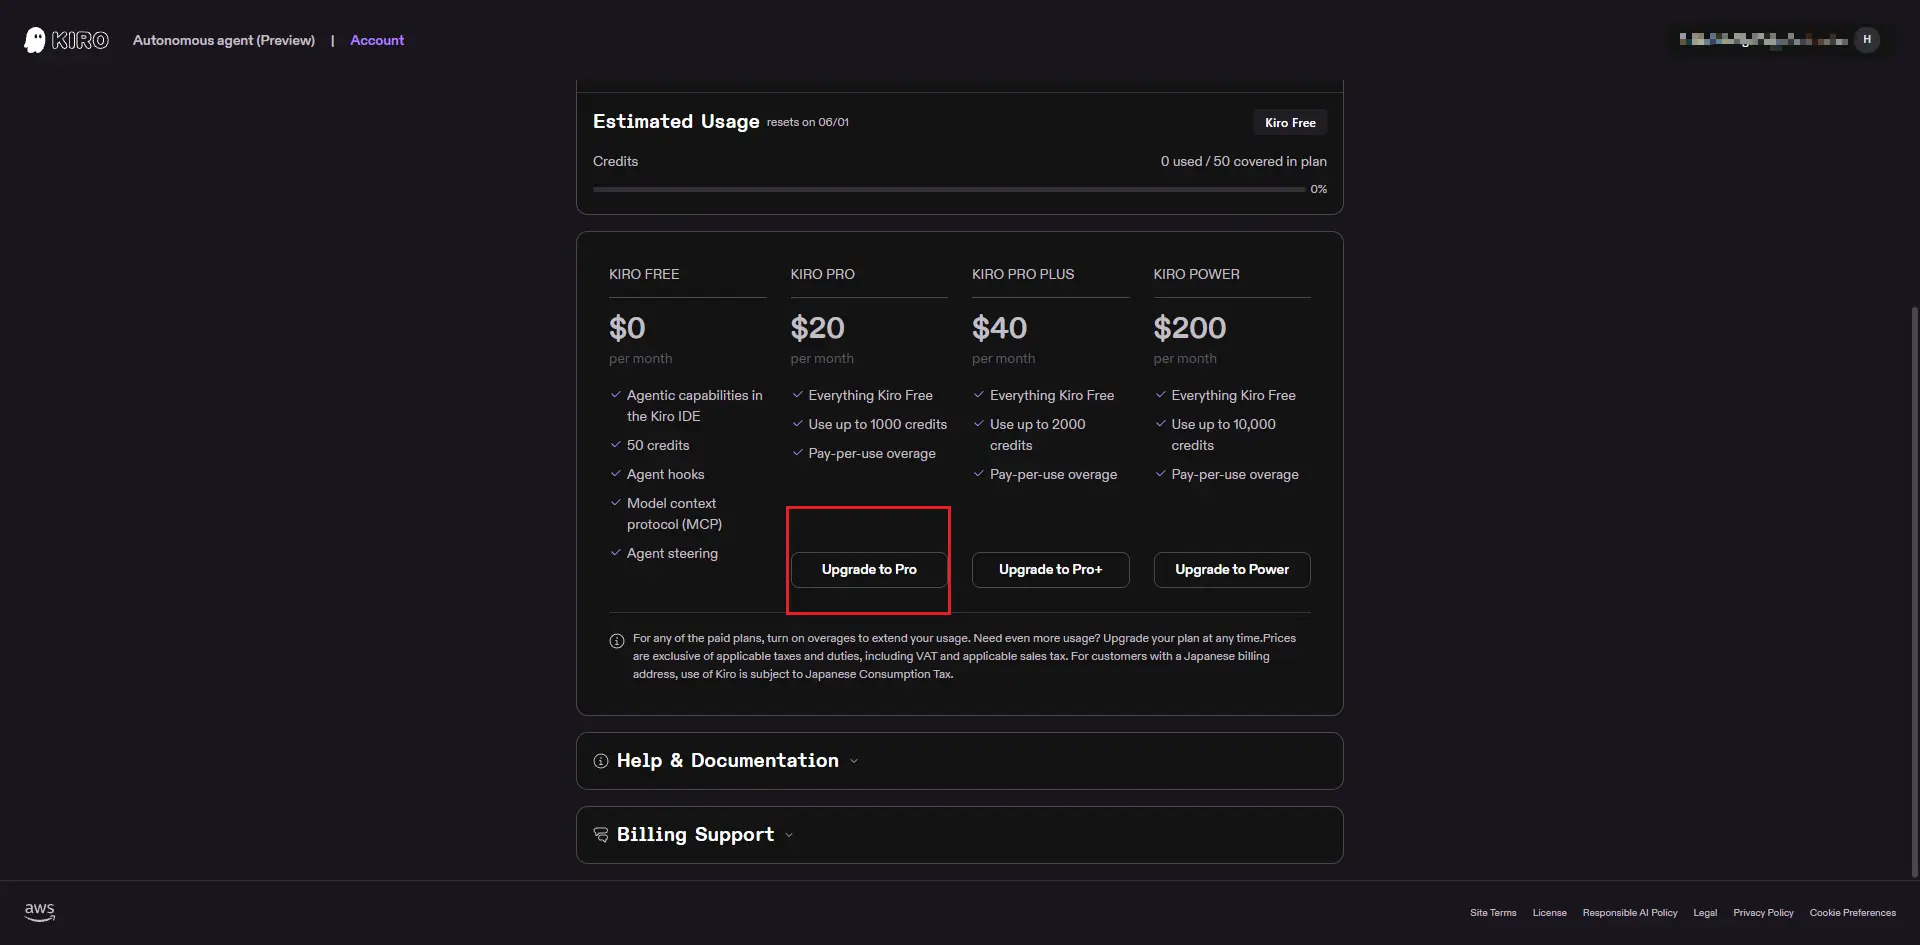Expand the Billing Support chevron
This screenshot has height=945, width=1920.
(x=789, y=835)
